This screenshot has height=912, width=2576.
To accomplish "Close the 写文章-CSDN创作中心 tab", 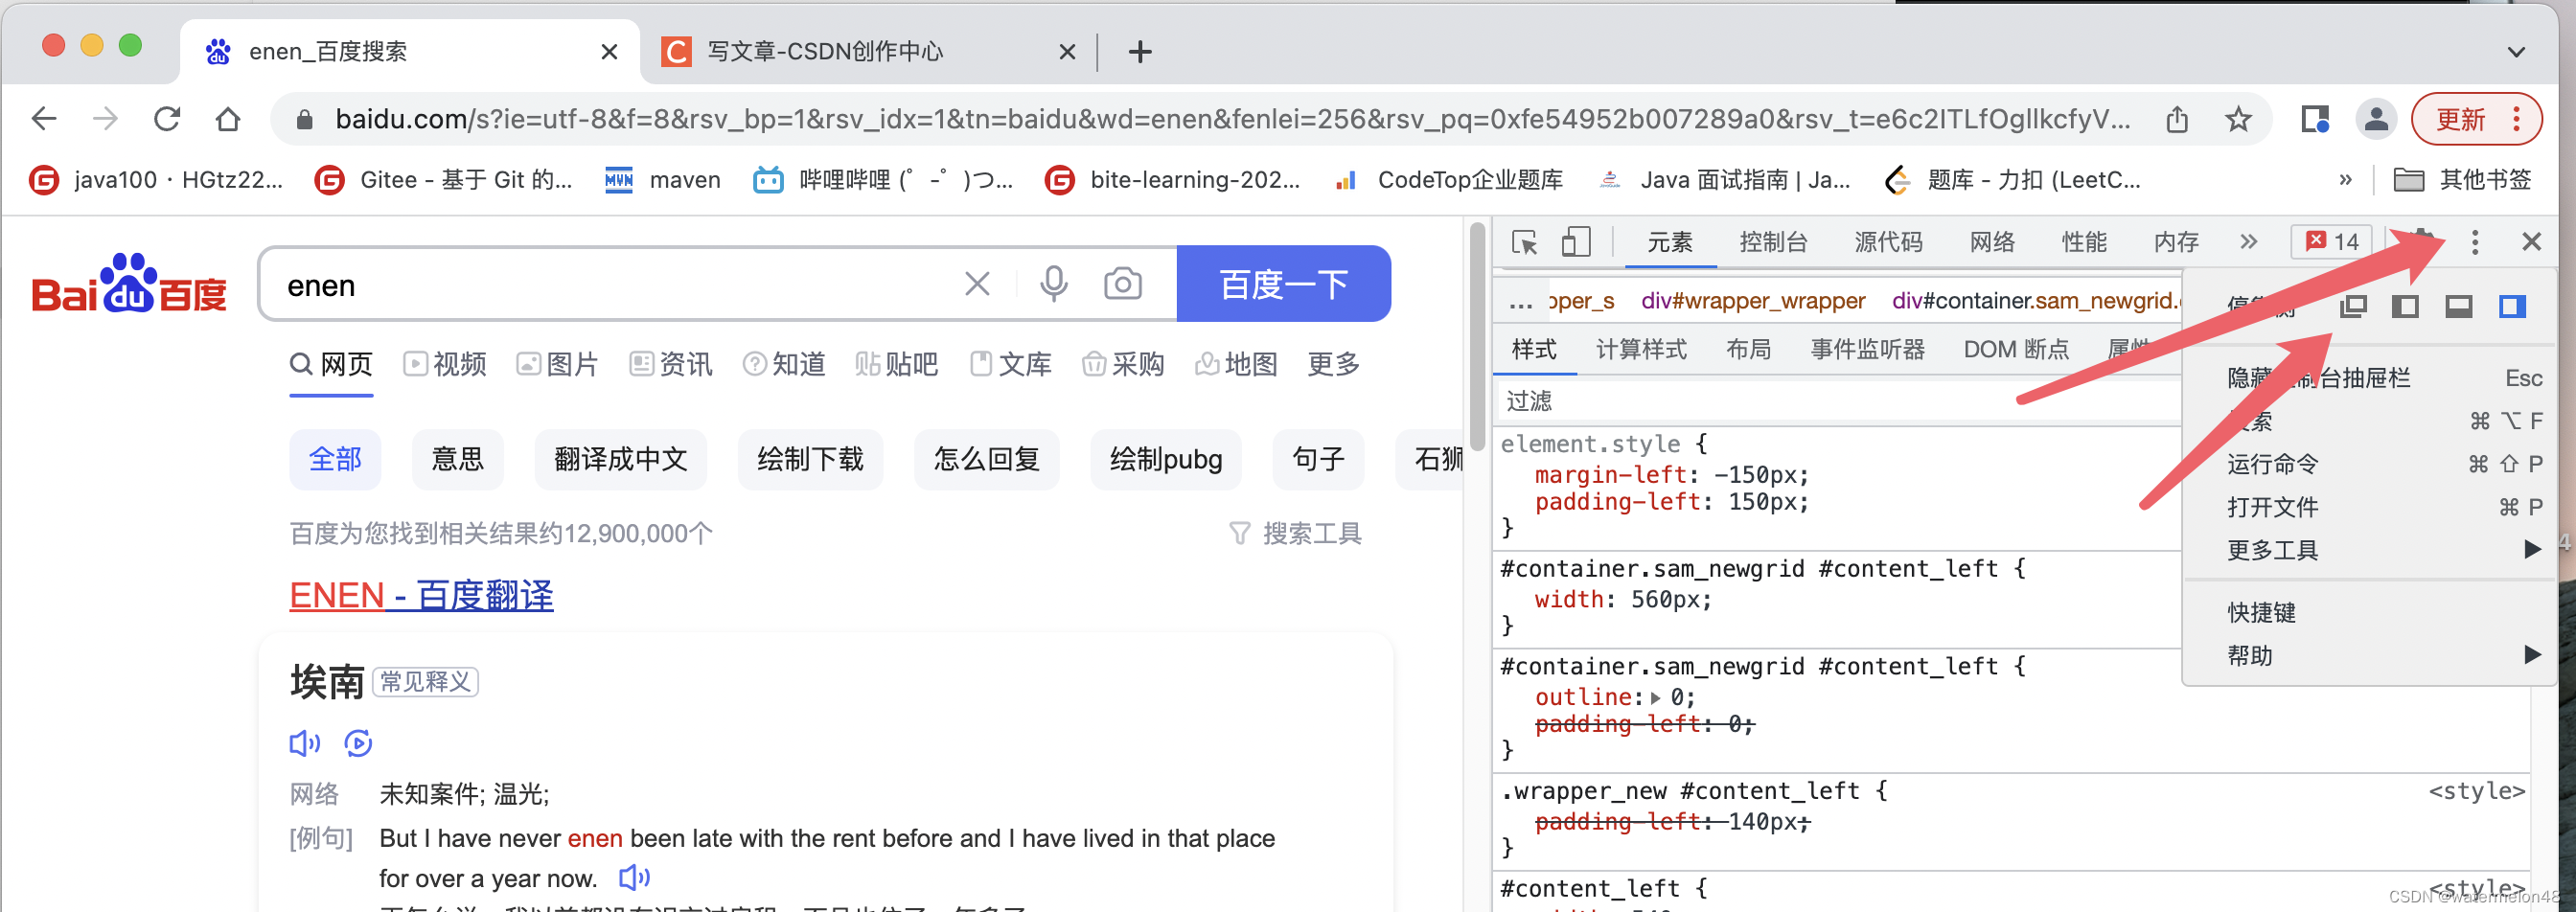I will click(1067, 51).
